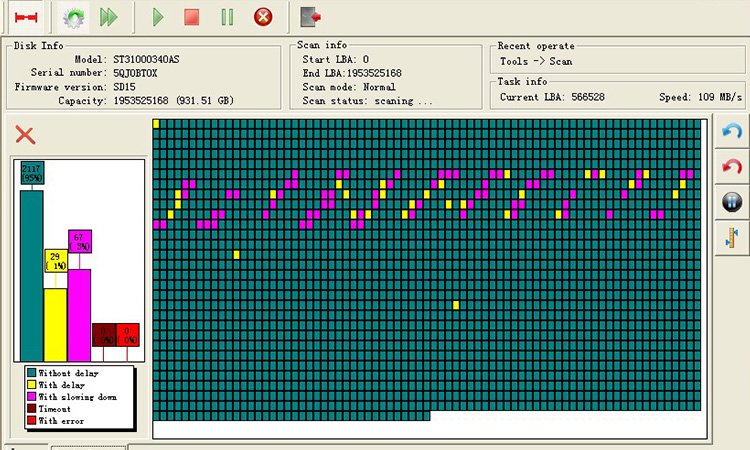Click the blue undo arrow icon
The height and width of the screenshot is (450, 750).
pyautogui.click(x=732, y=131)
